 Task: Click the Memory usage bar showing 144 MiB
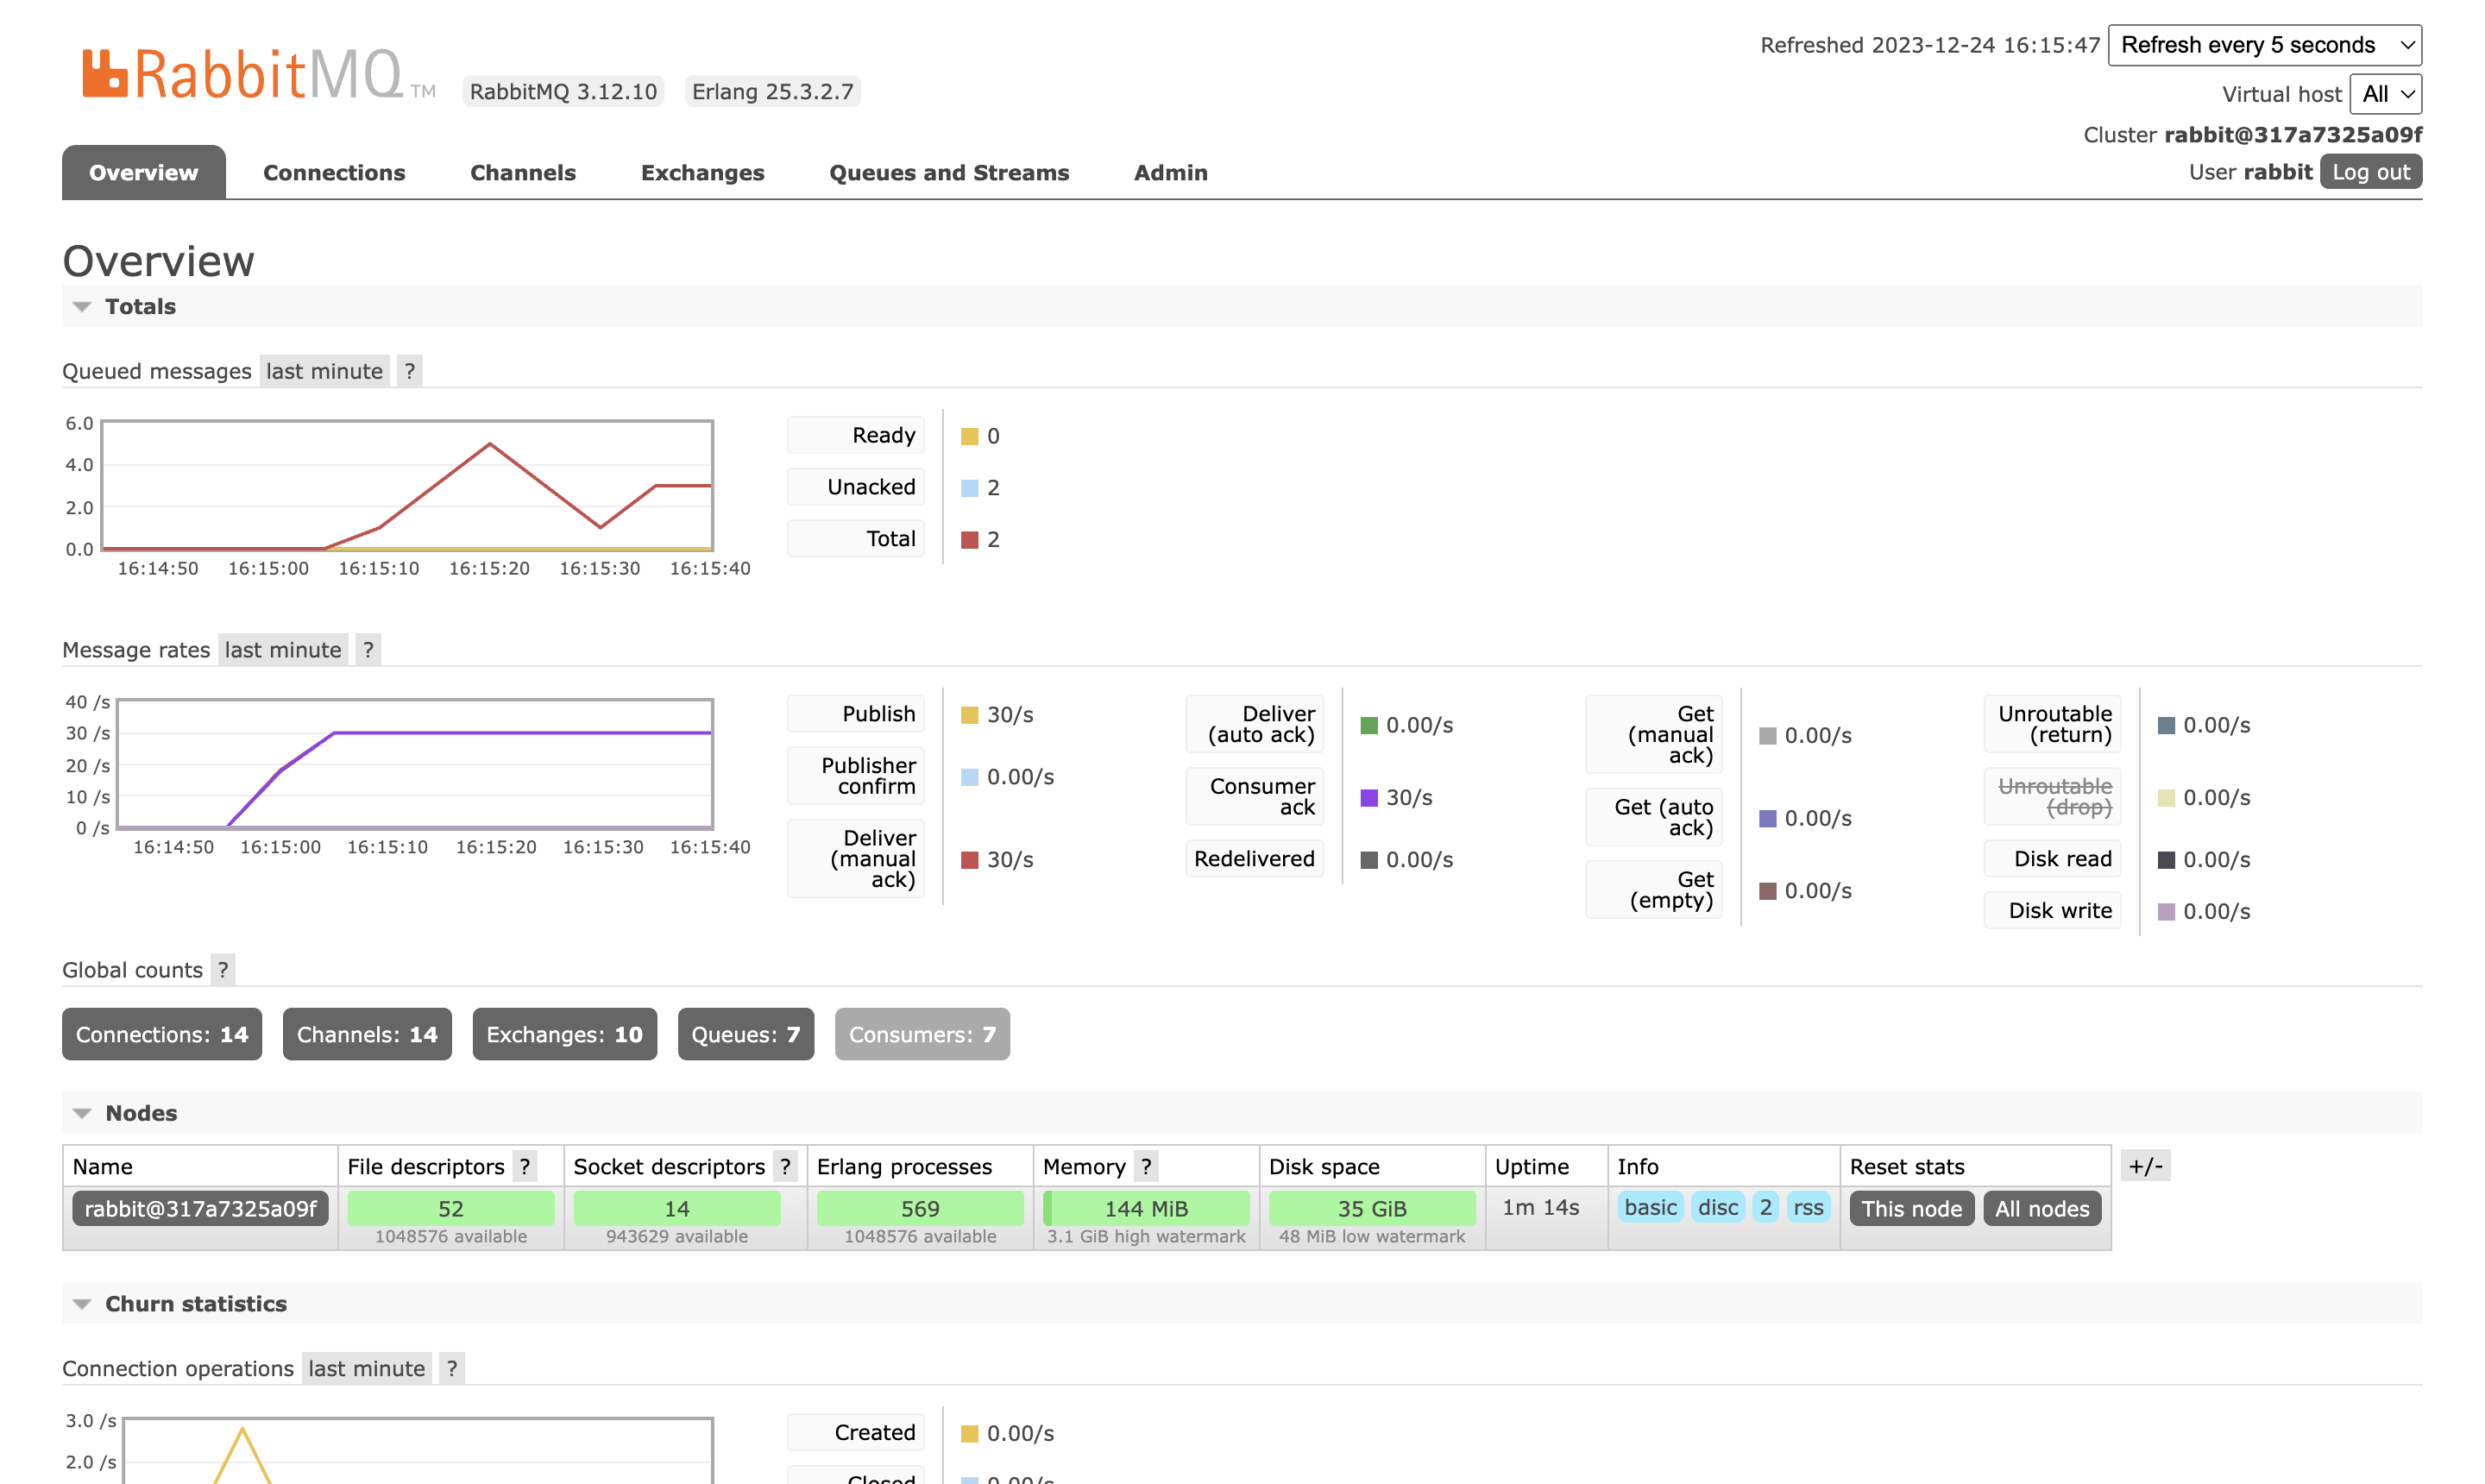point(1146,1208)
